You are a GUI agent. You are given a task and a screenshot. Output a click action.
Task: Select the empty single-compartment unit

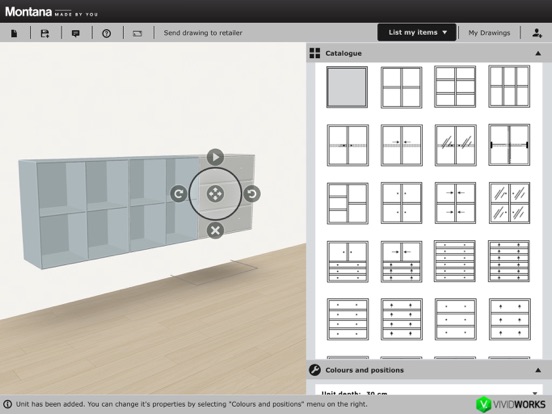tap(347, 87)
